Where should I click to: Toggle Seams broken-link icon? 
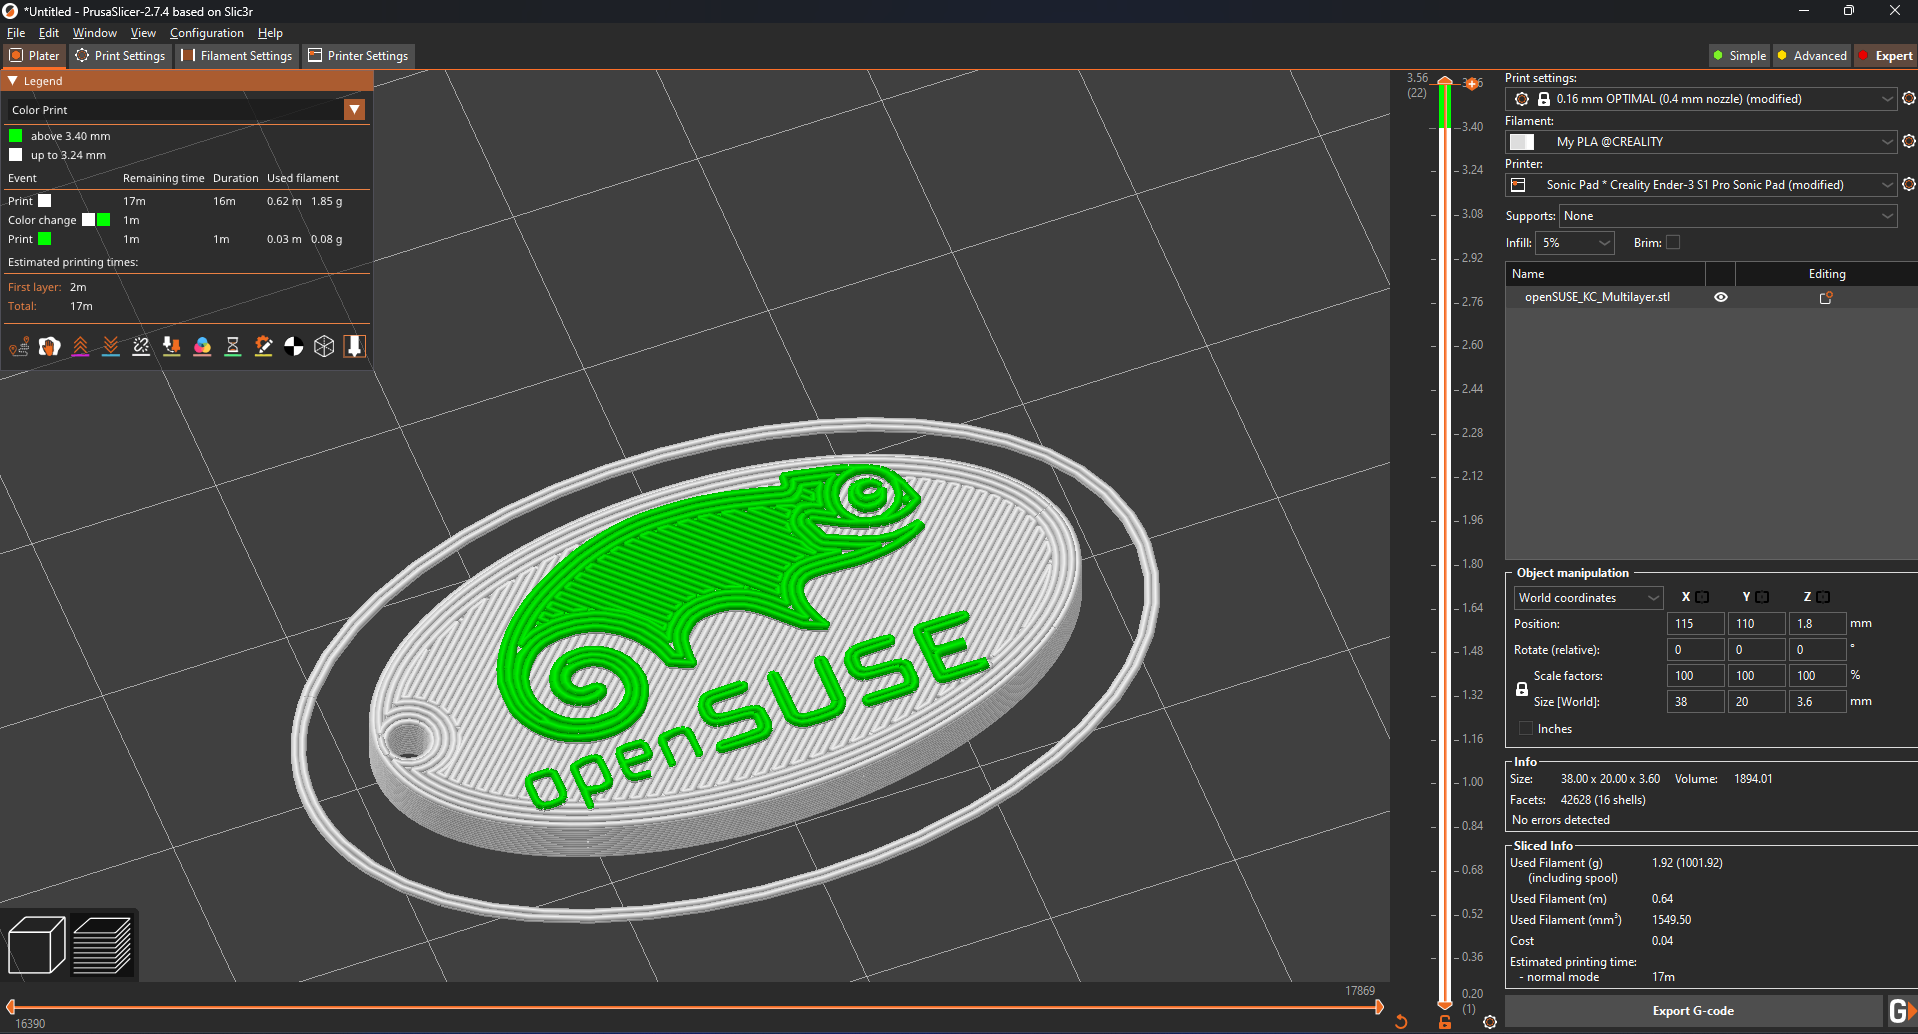click(x=141, y=346)
